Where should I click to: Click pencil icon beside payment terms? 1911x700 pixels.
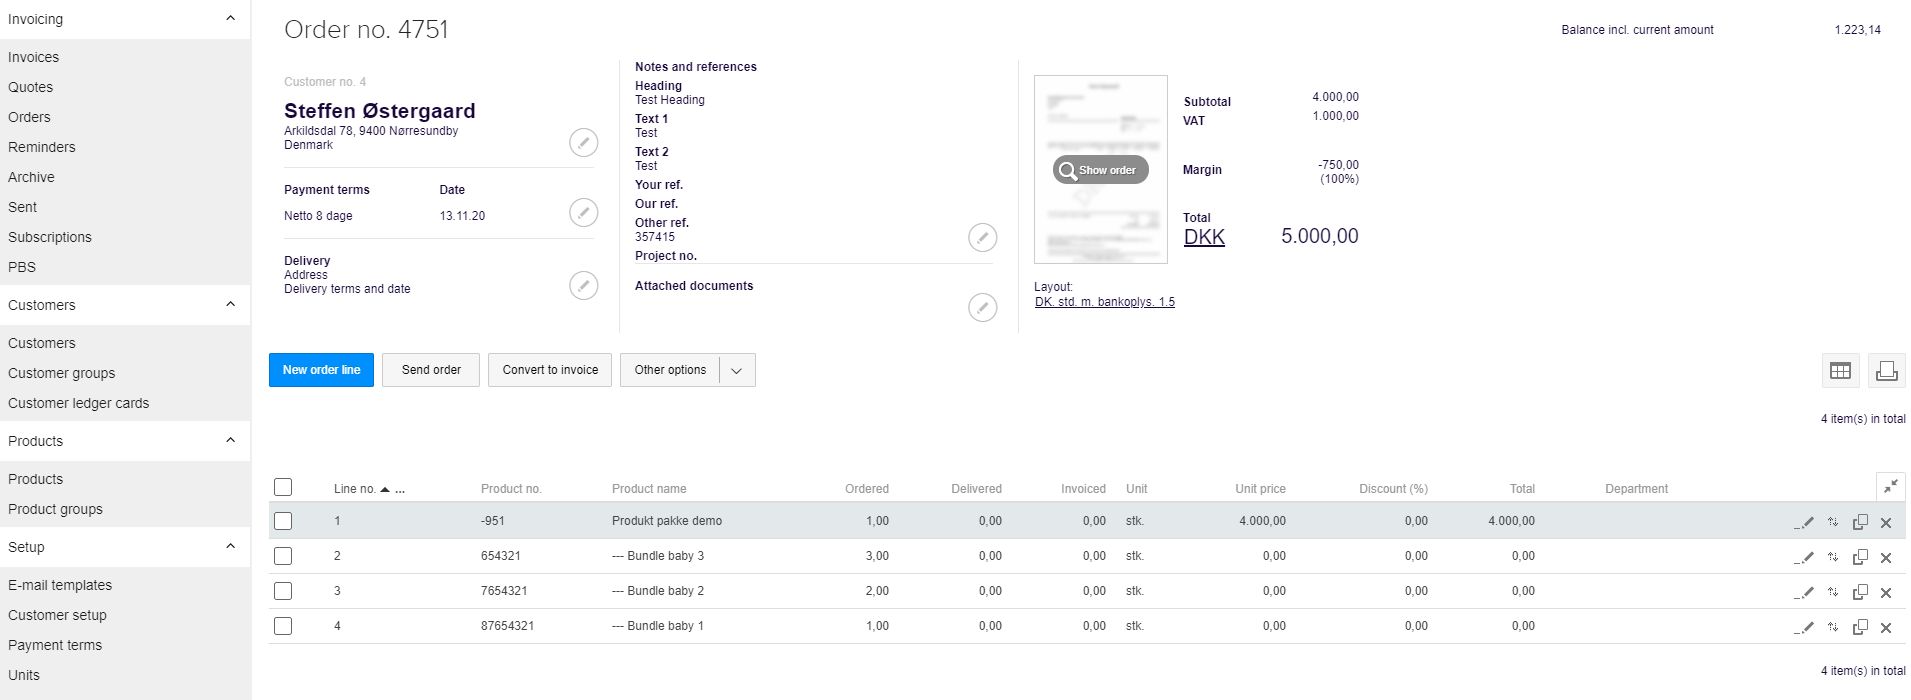(x=583, y=212)
